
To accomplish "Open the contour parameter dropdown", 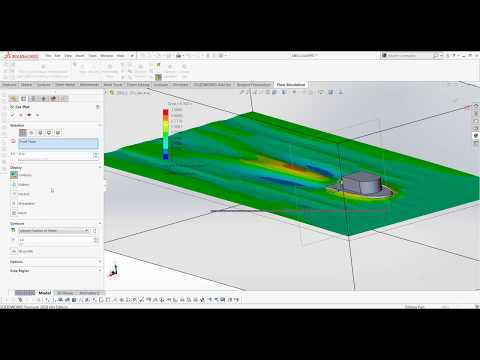I will [86, 231].
